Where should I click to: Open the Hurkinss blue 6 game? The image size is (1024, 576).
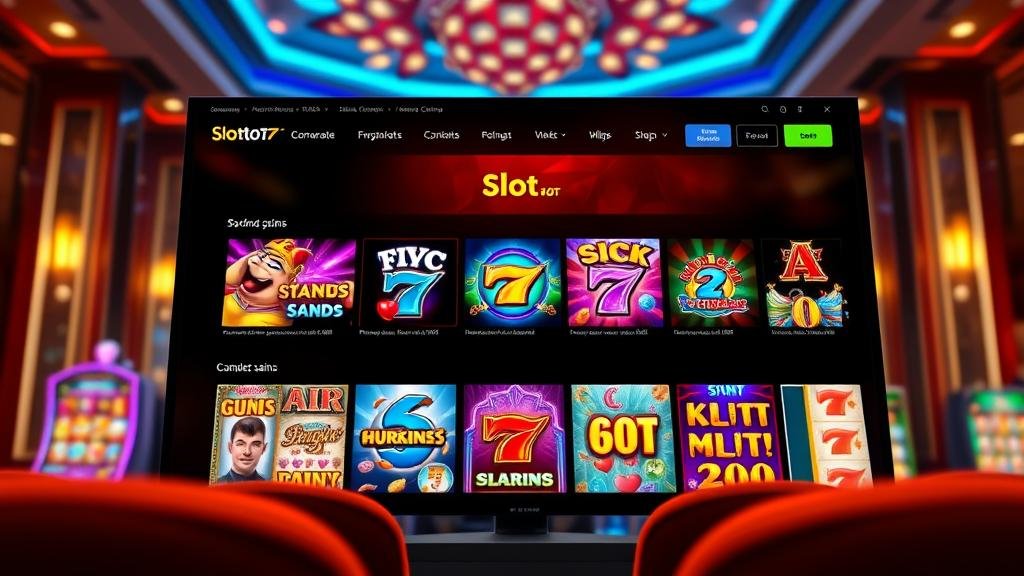pos(404,438)
